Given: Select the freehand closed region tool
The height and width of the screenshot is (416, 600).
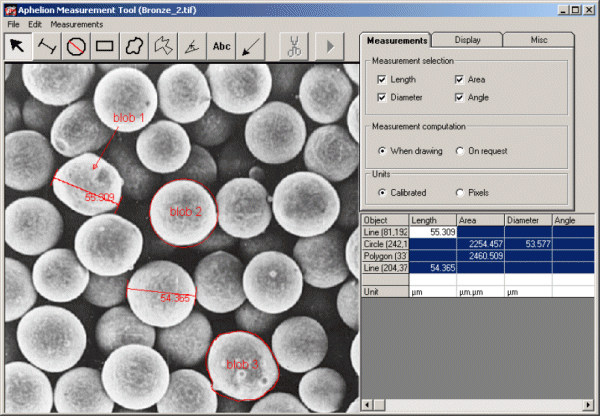Looking at the screenshot, I should click(134, 46).
